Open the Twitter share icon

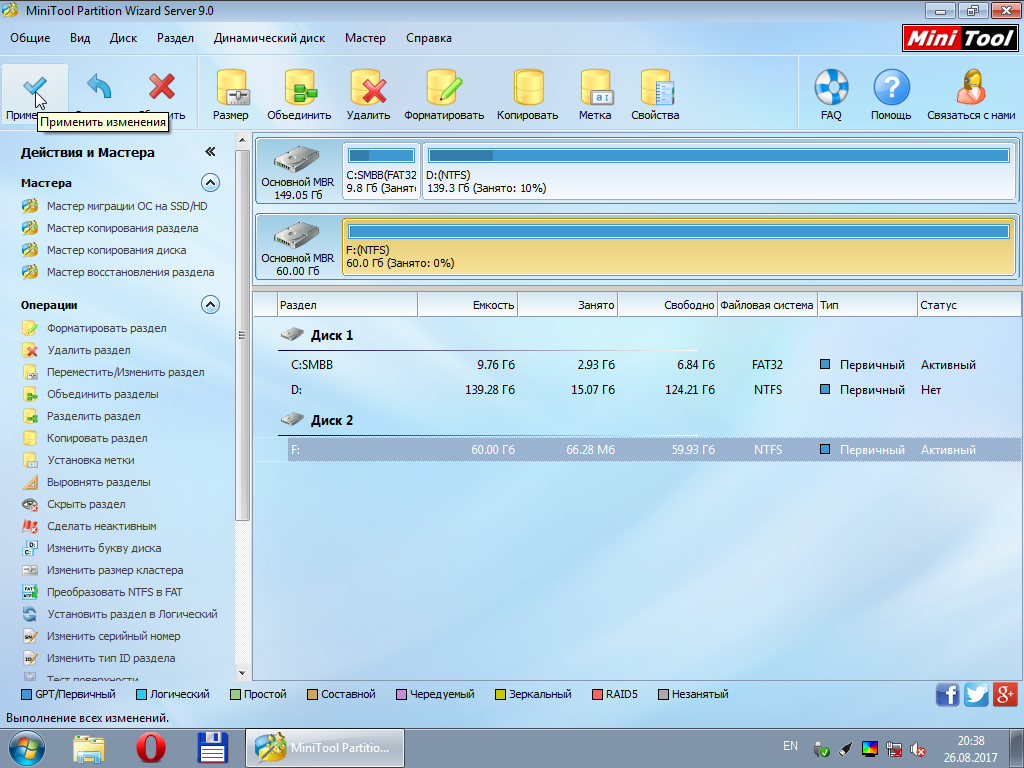coord(976,694)
